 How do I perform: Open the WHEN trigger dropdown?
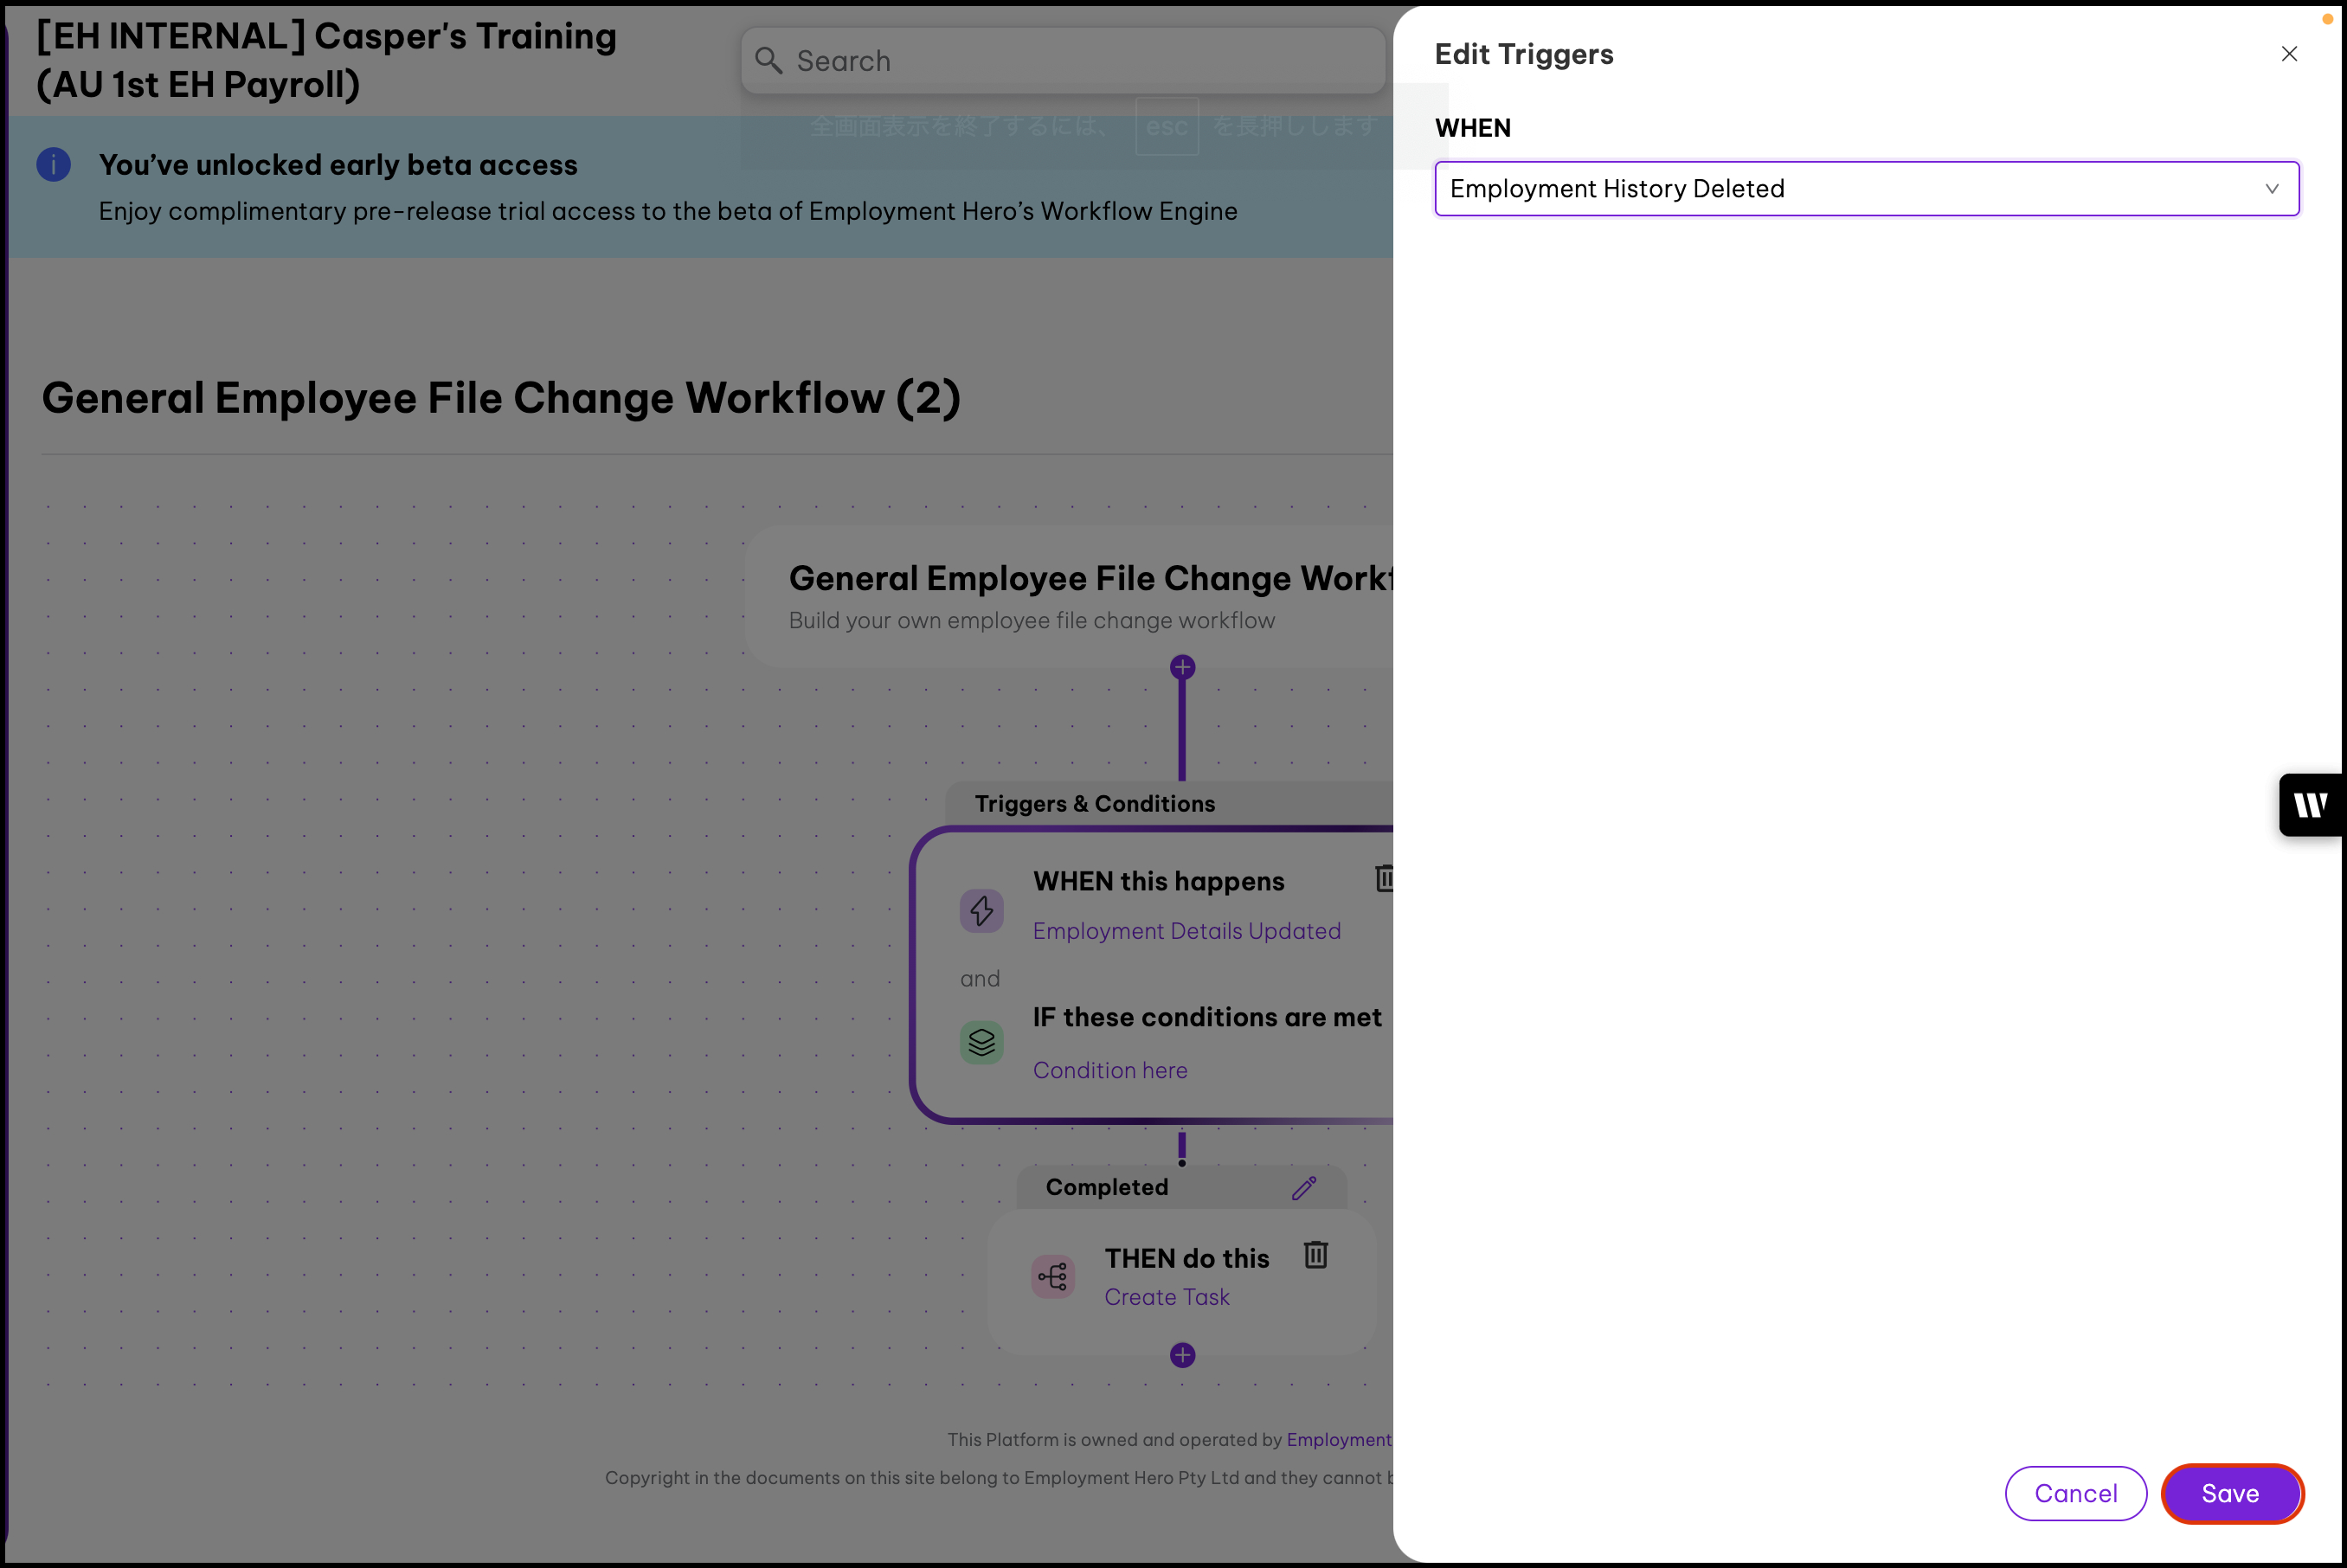[x=1866, y=188]
